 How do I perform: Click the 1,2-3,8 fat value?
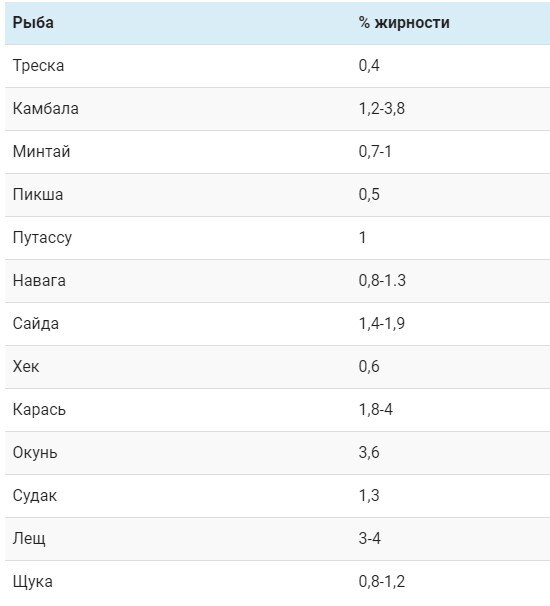point(381,108)
